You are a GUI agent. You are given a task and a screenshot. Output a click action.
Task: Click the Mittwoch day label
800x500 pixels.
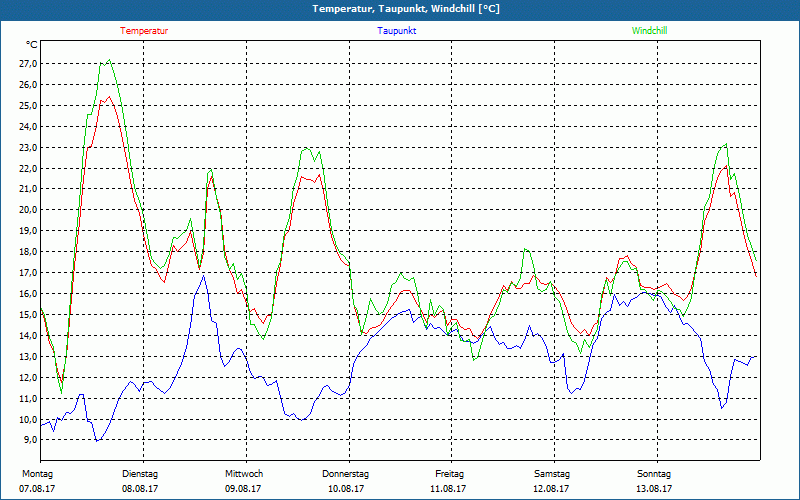pos(244,474)
